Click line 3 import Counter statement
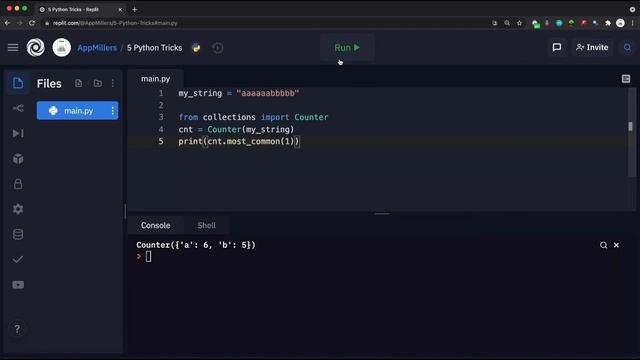 253,117
